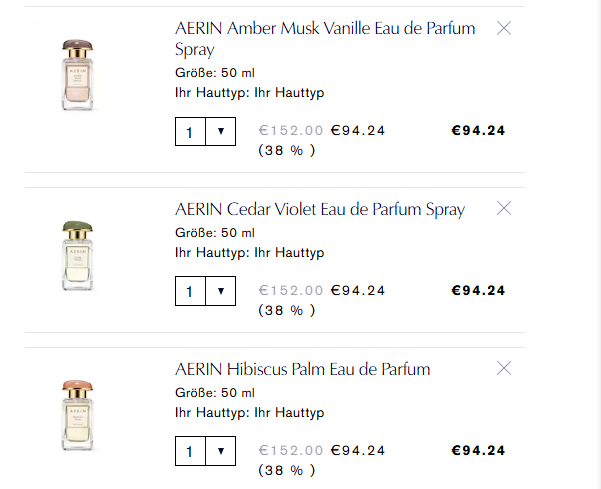Click crossed-out €152.00 price for Amber Musk Vanille
Screen dimensions: 601x489
(291, 130)
